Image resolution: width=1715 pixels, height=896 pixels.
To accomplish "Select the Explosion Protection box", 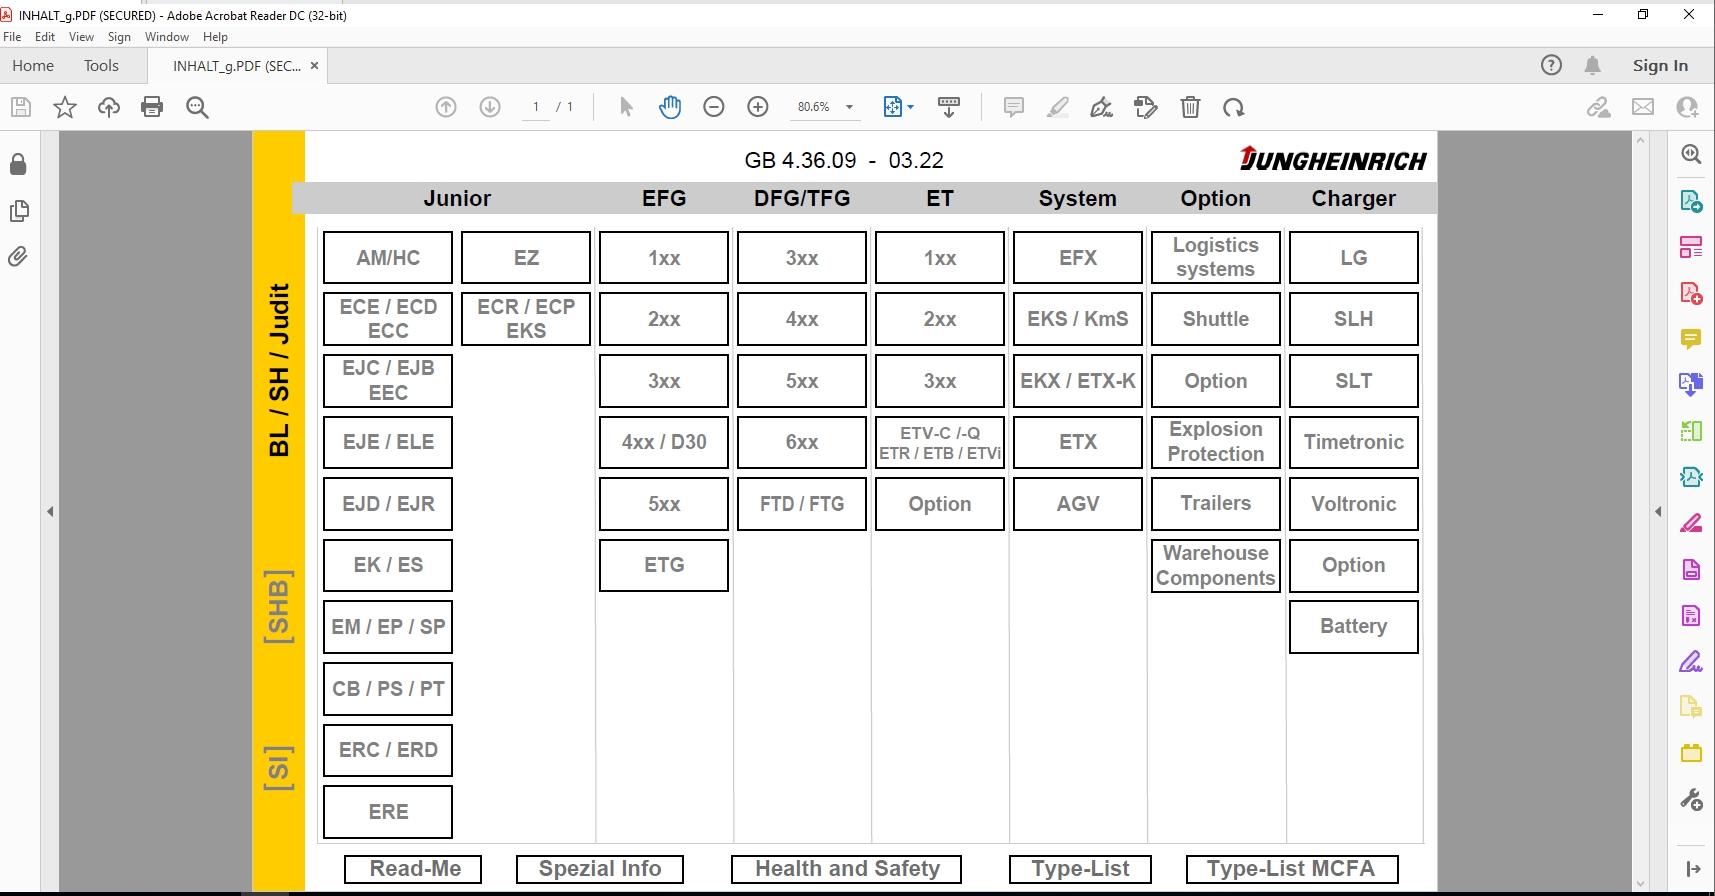I will [1216, 442].
